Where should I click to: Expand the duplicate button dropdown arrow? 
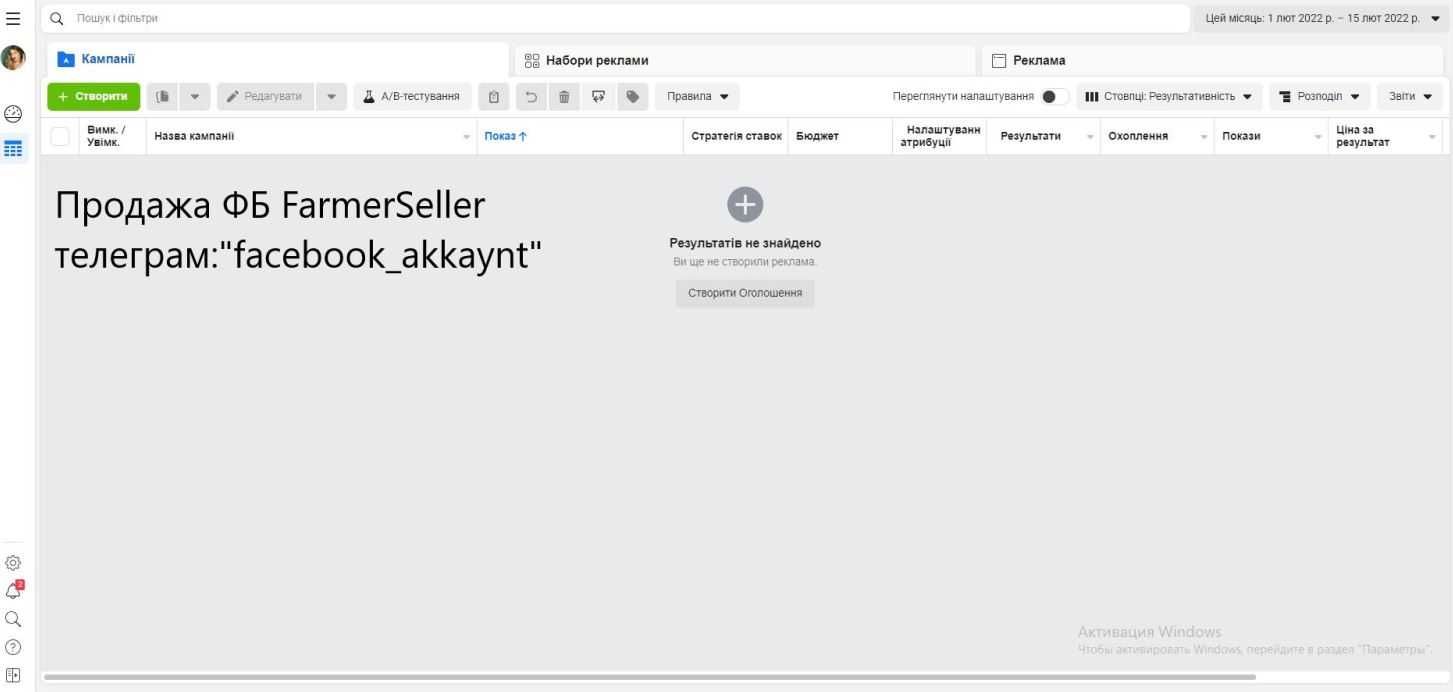tap(194, 96)
